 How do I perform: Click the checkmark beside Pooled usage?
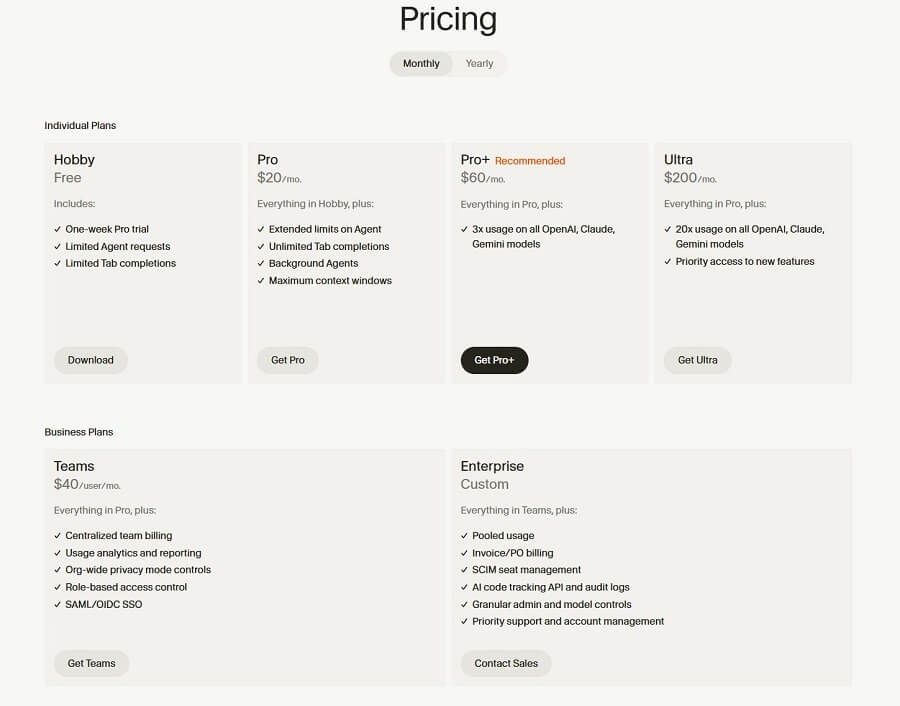(x=464, y=536)
